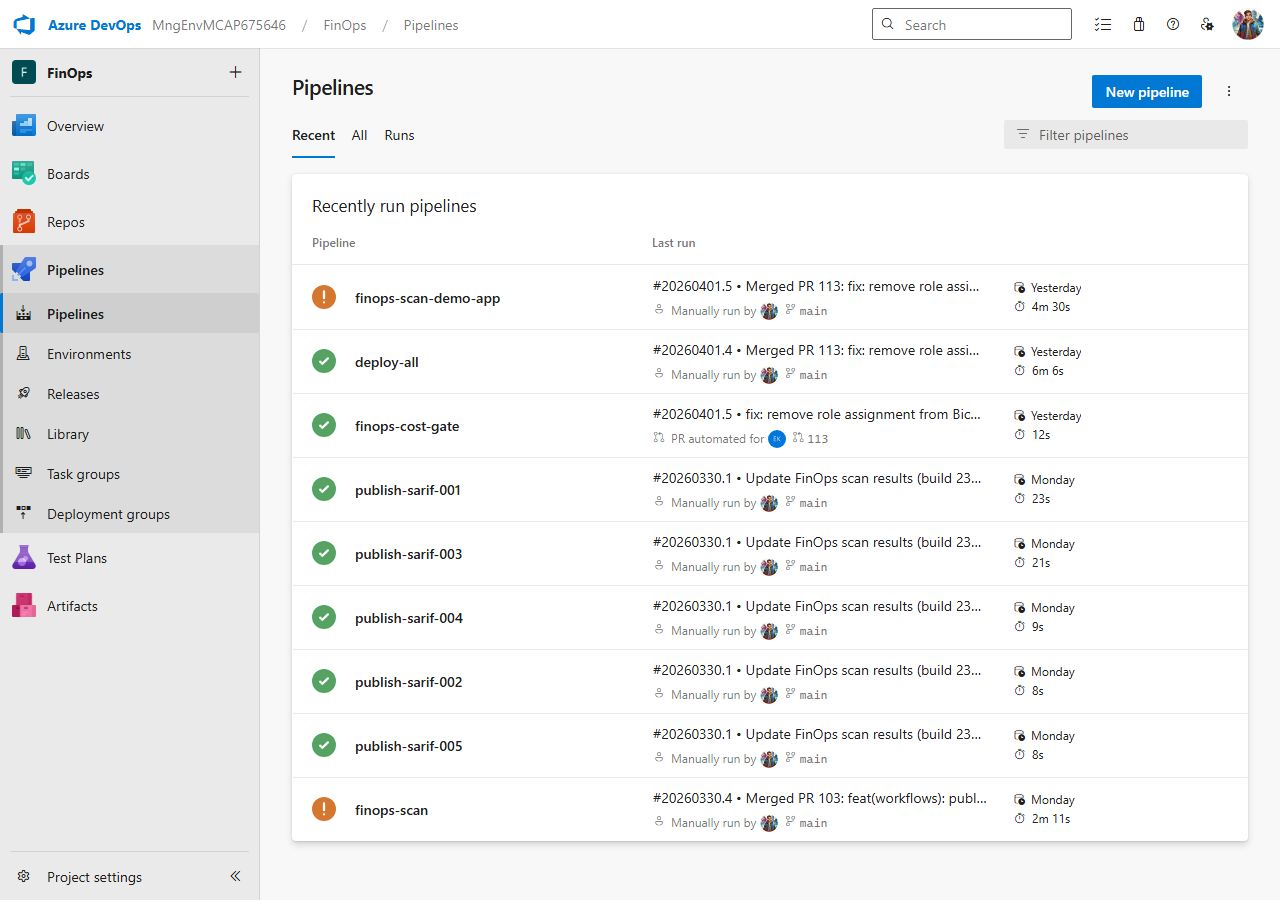Collapse the Pipelines hub group in sidebar
Screen dimensions: 1280x900
tap(130, 270)
